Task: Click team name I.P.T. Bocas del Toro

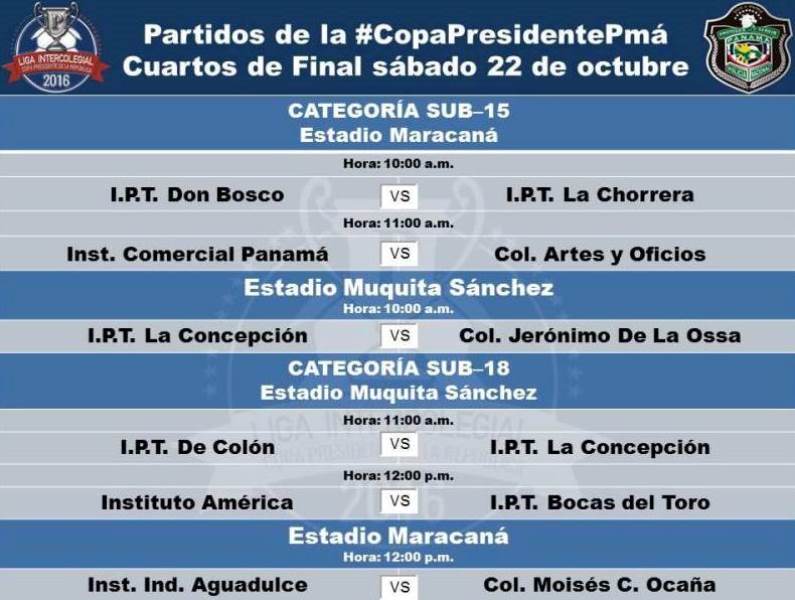Action: [x=600, y=502]
